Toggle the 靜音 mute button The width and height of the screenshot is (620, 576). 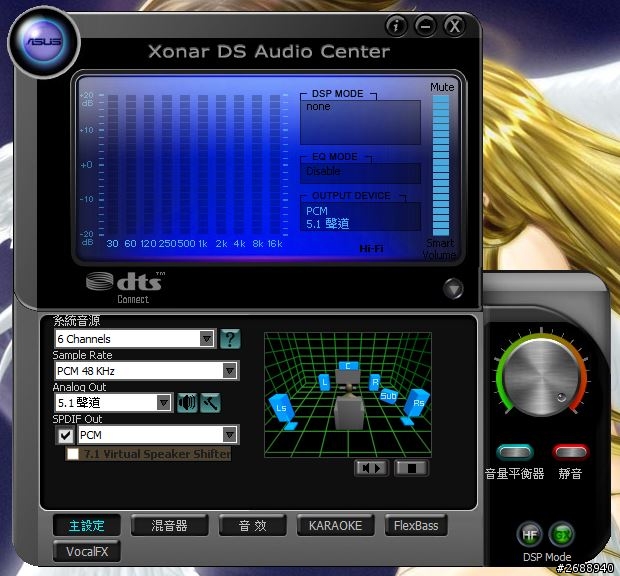(x=571, y=452)
